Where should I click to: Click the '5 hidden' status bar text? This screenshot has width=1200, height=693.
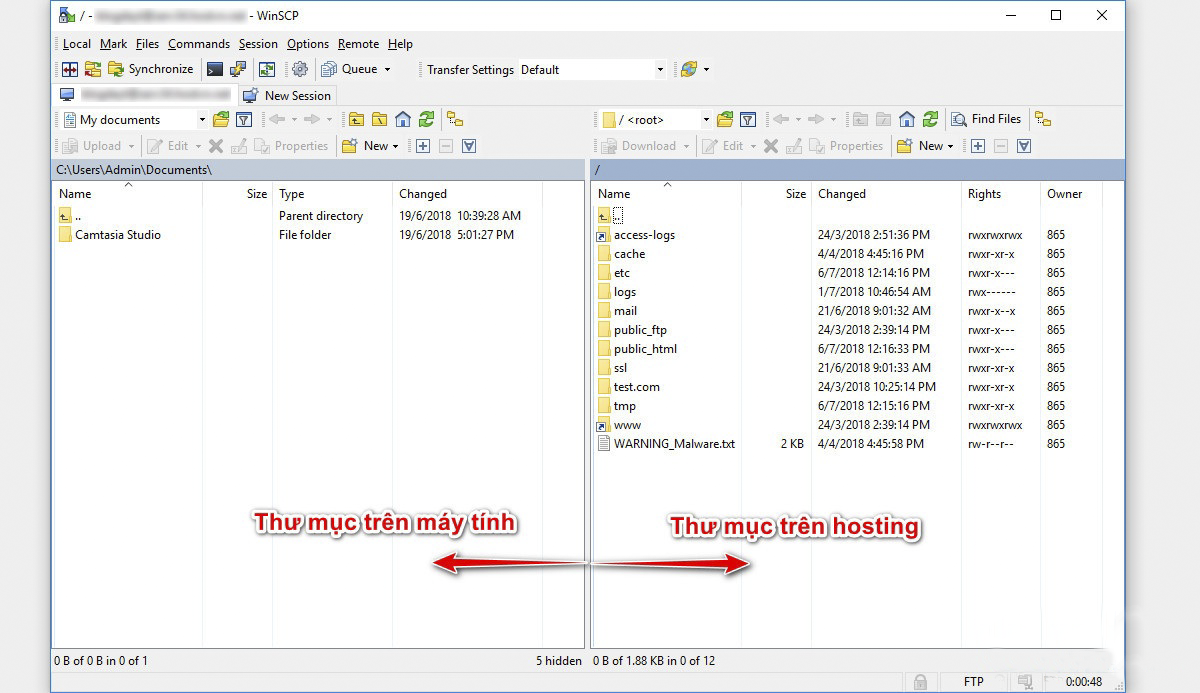click(558, 660)
